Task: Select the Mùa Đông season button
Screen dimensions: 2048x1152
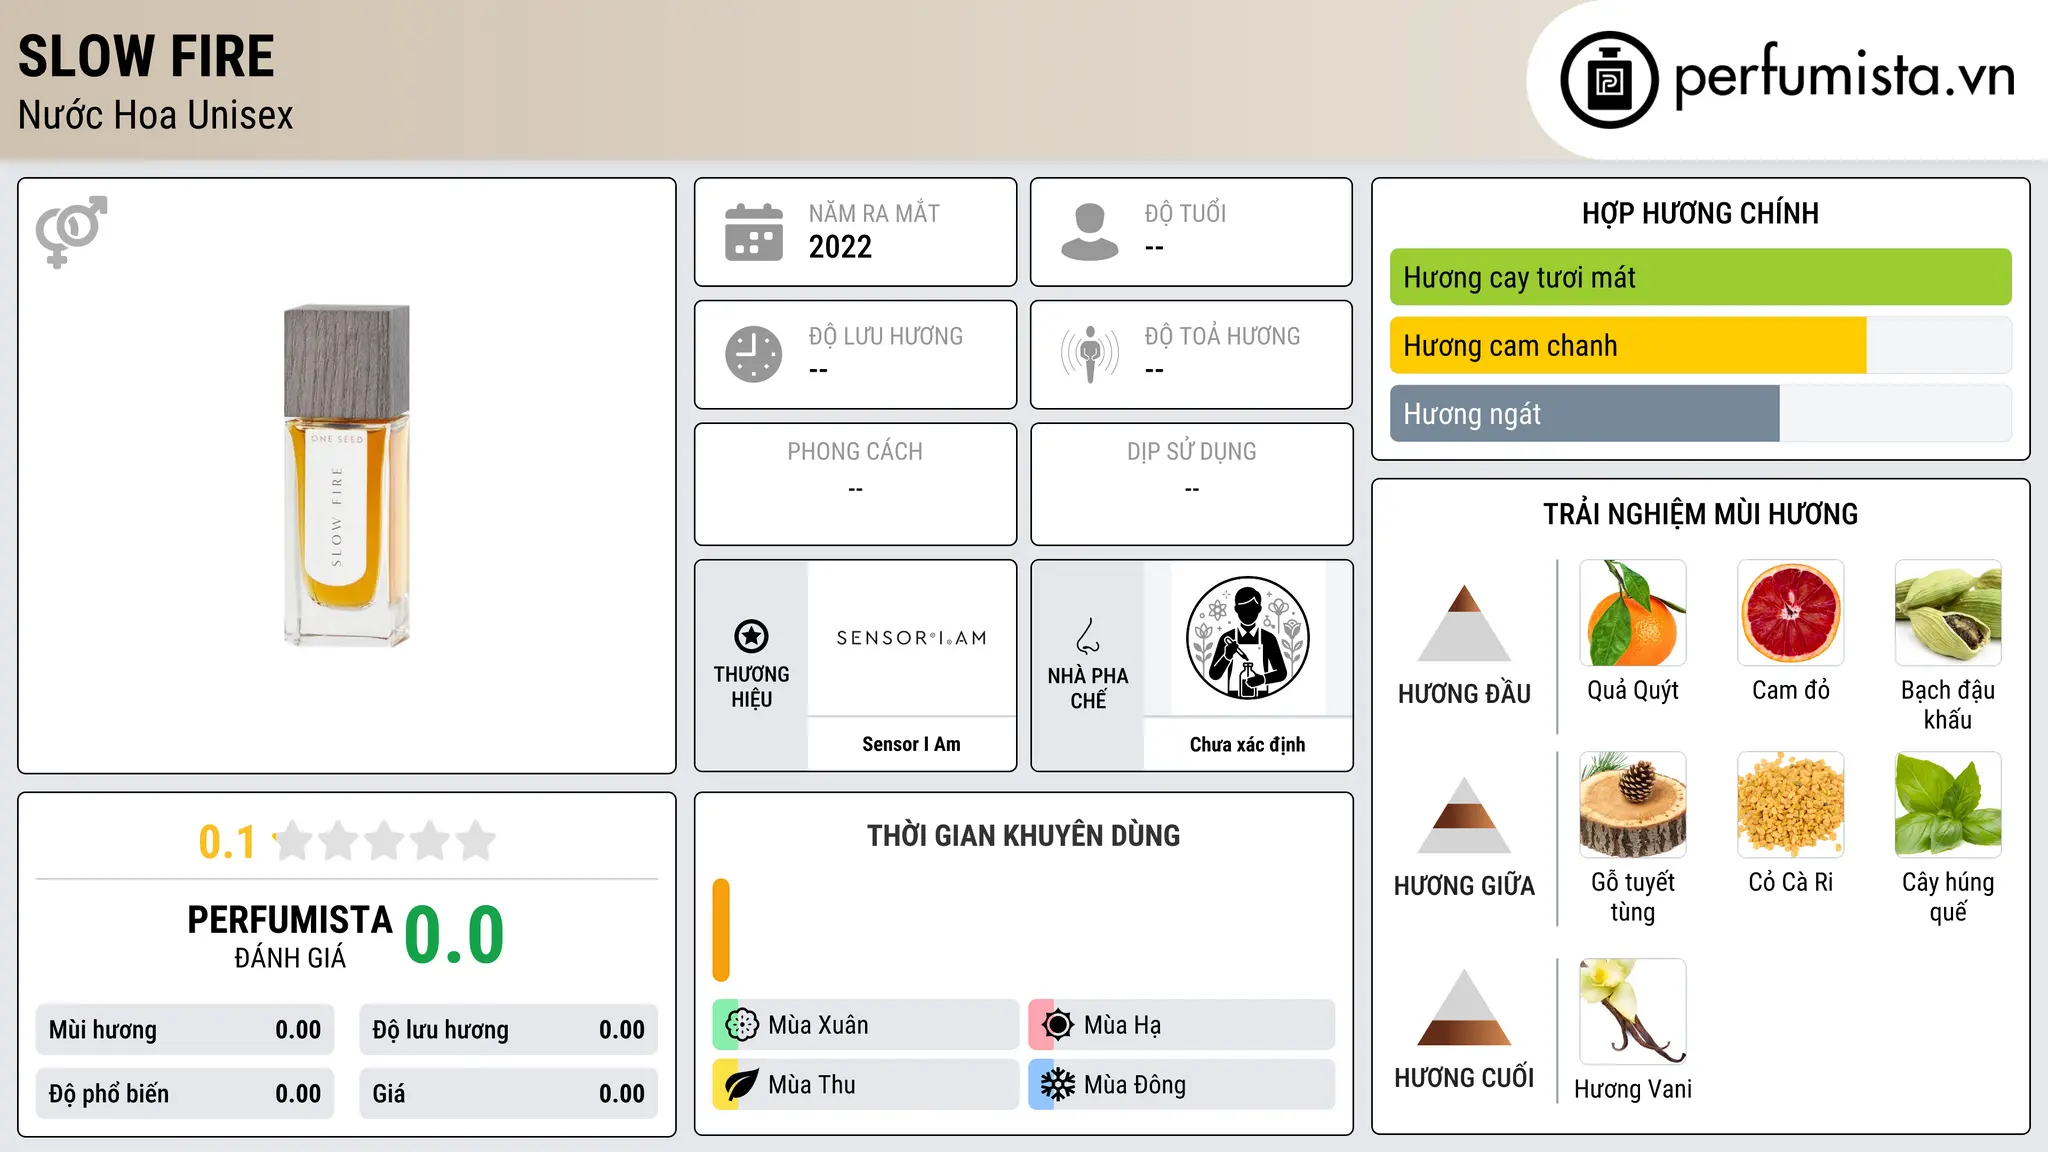Action: point(1181,1085)
